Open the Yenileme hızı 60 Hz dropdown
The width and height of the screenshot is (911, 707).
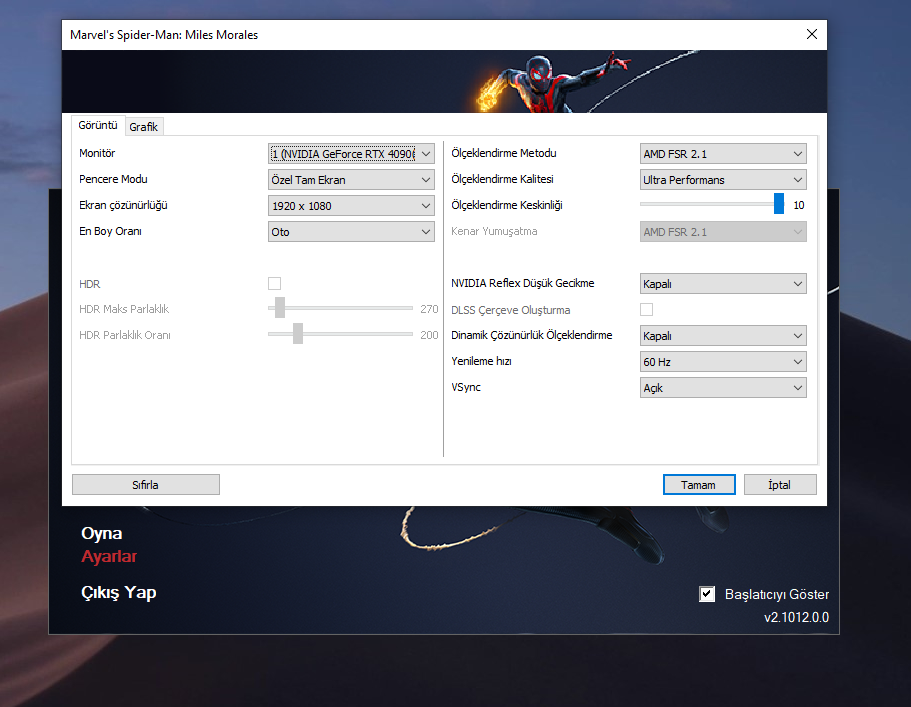click(x=723, y=362)
